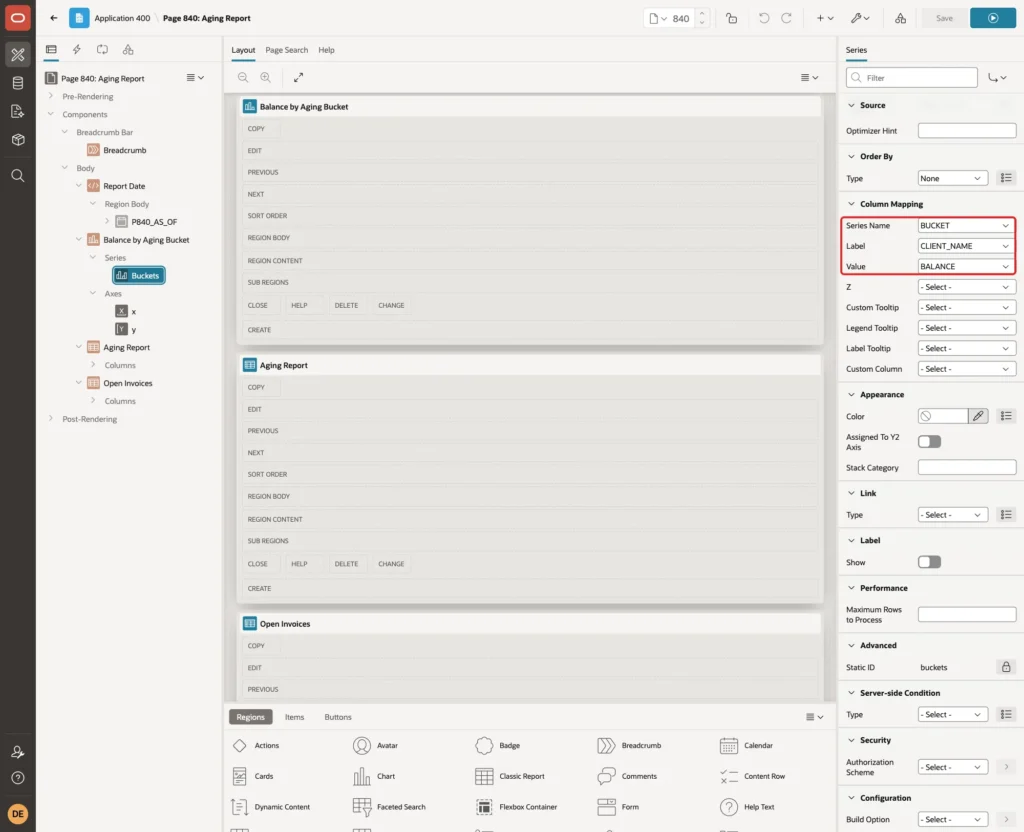The height and width of the screenshot is (832, 1024).
Task: Toggle Assigned To Y2 Axis switch
Action: coord(929,442)
